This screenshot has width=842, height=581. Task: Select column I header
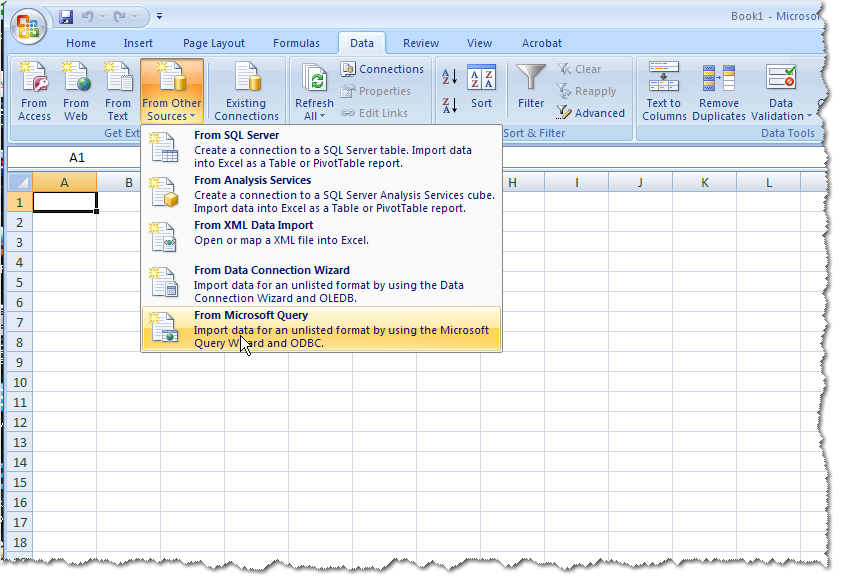pos(577,183)
